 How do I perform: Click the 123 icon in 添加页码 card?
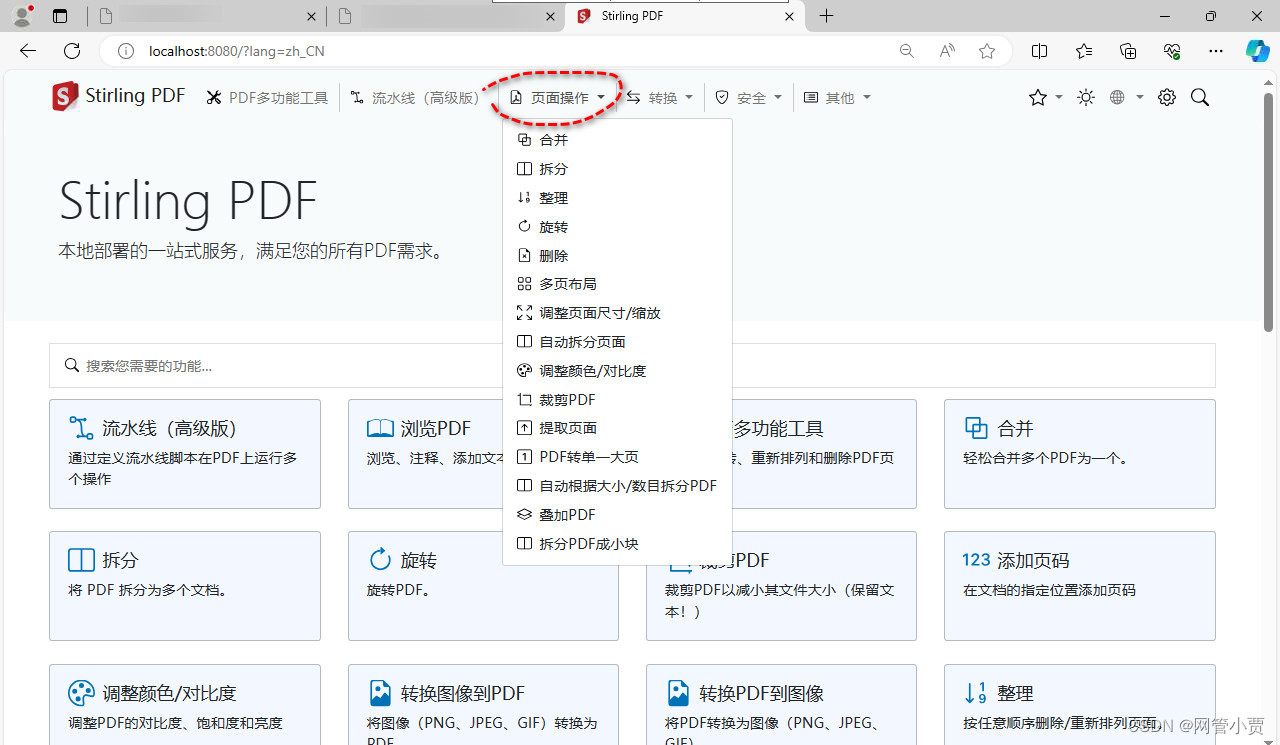pyautogui.click(x=976, y=560)
